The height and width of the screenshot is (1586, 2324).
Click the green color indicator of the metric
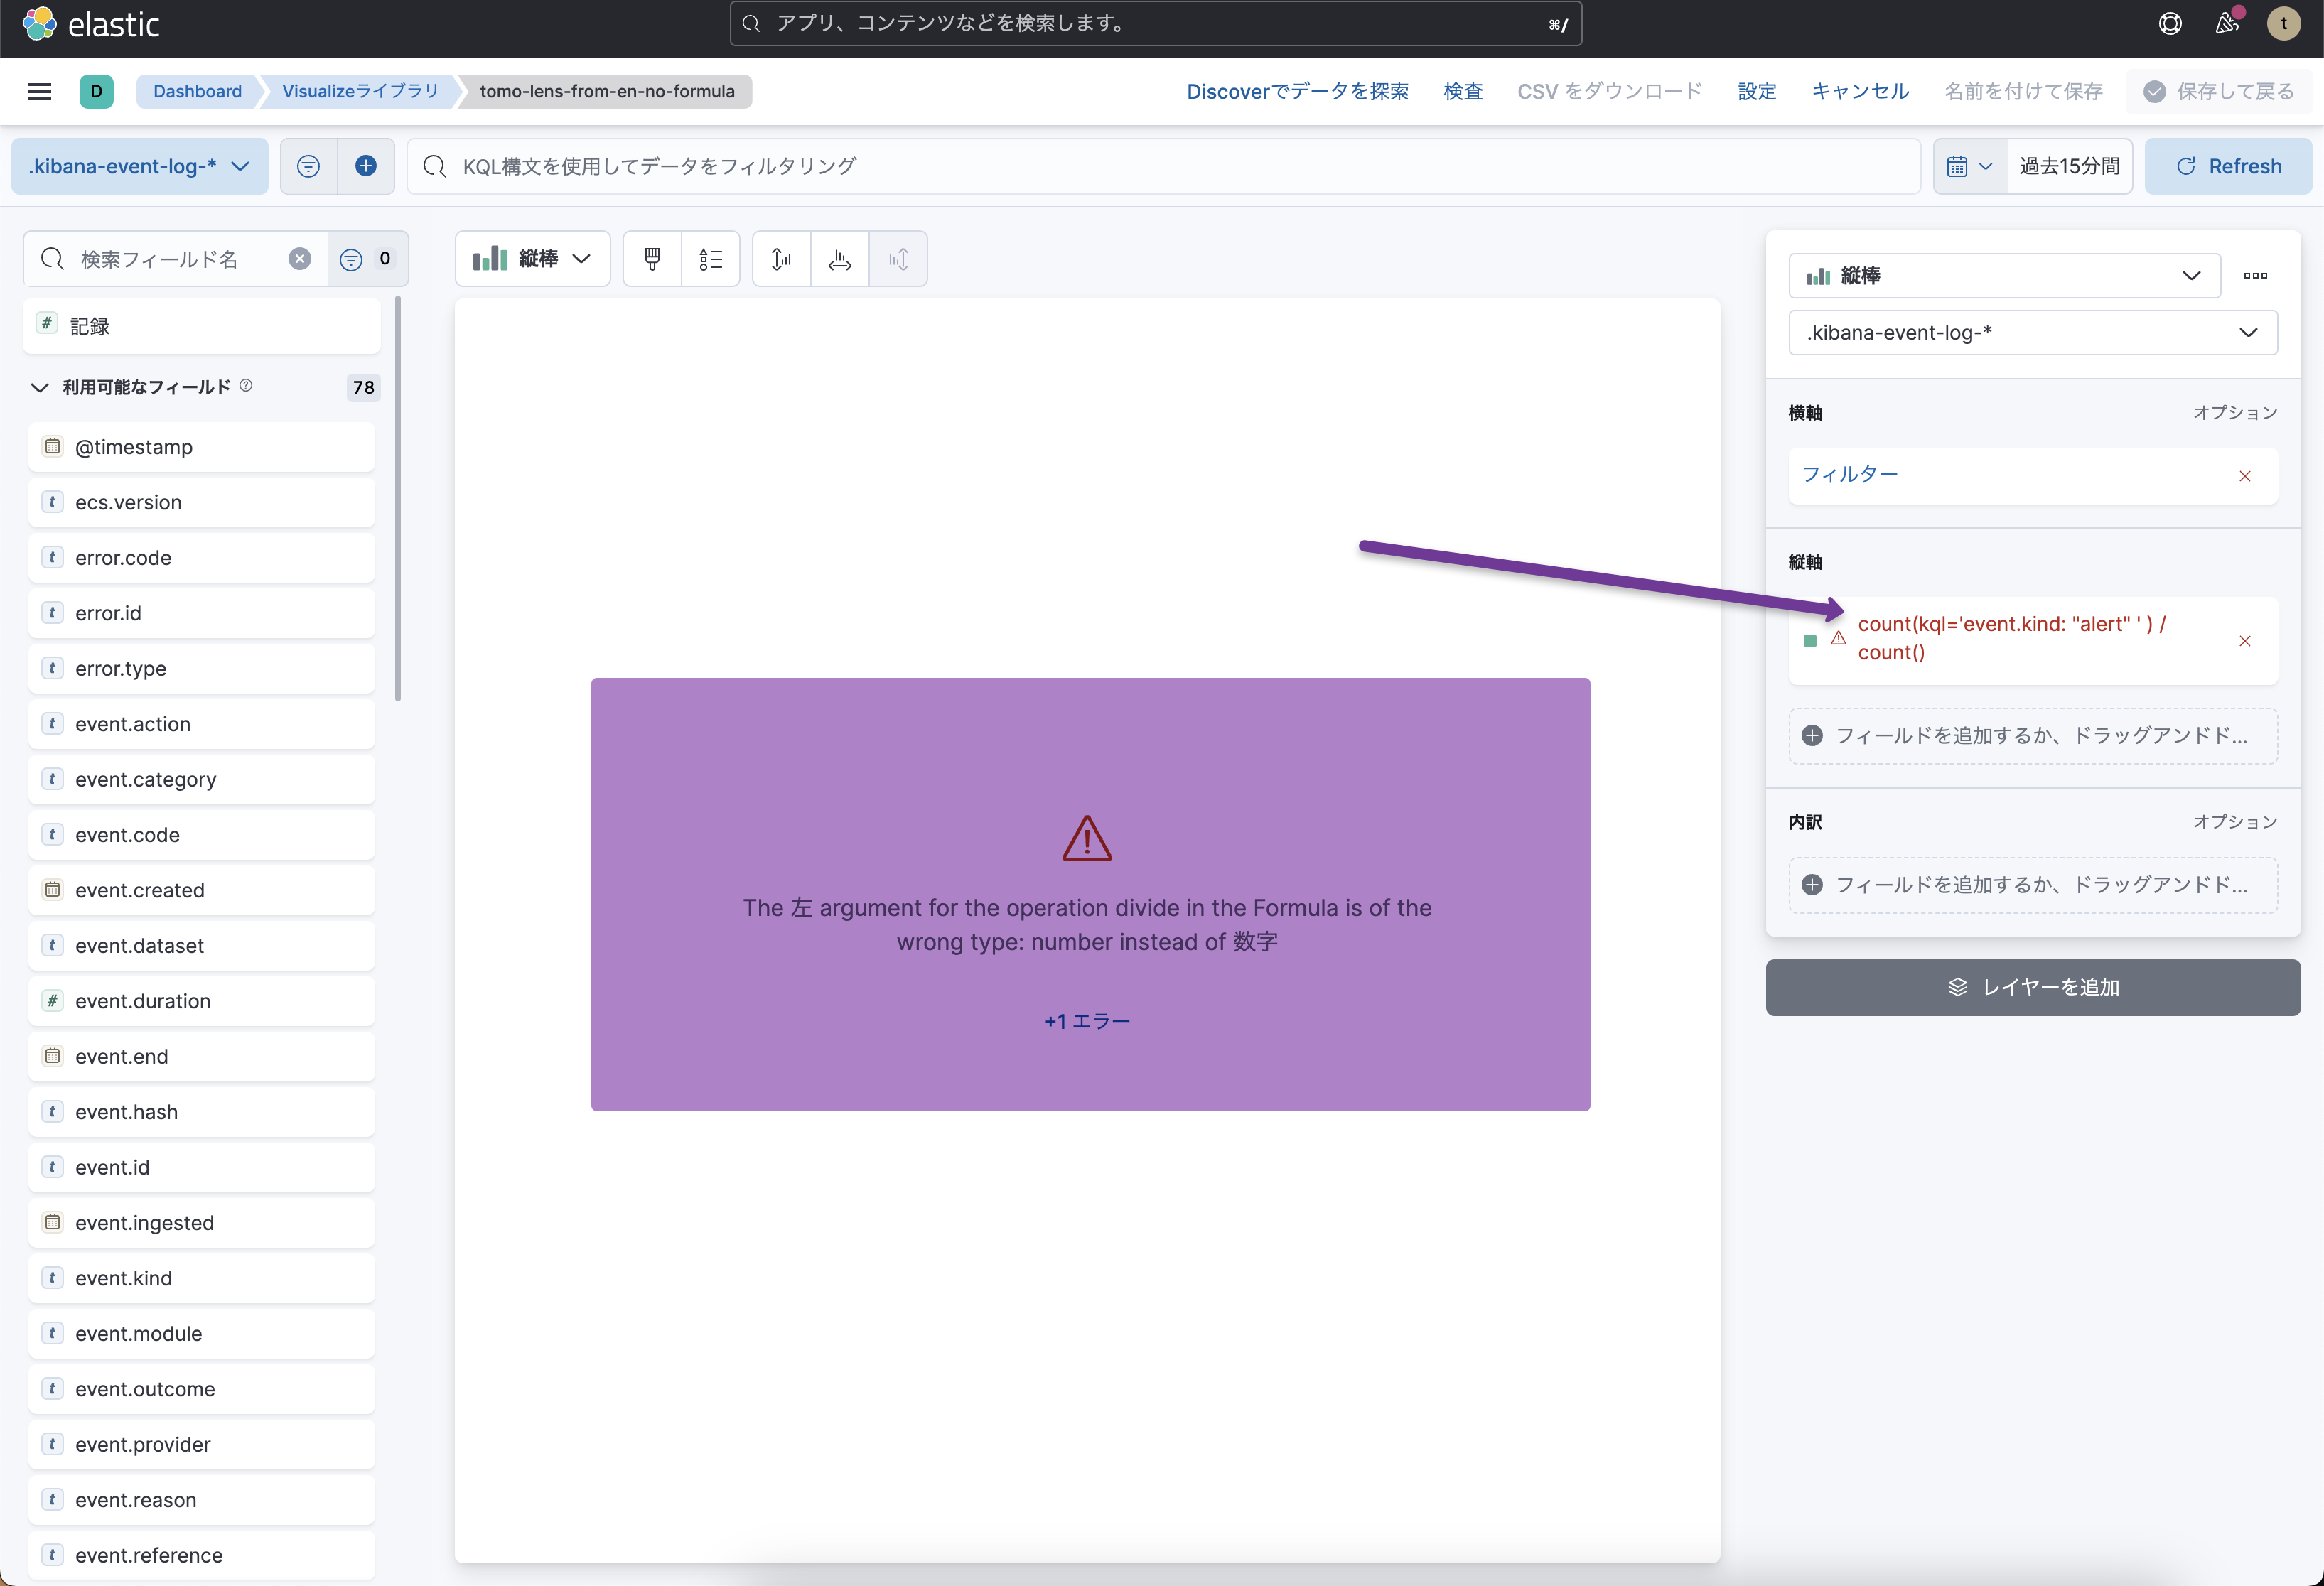click(x=1809, y=641)
